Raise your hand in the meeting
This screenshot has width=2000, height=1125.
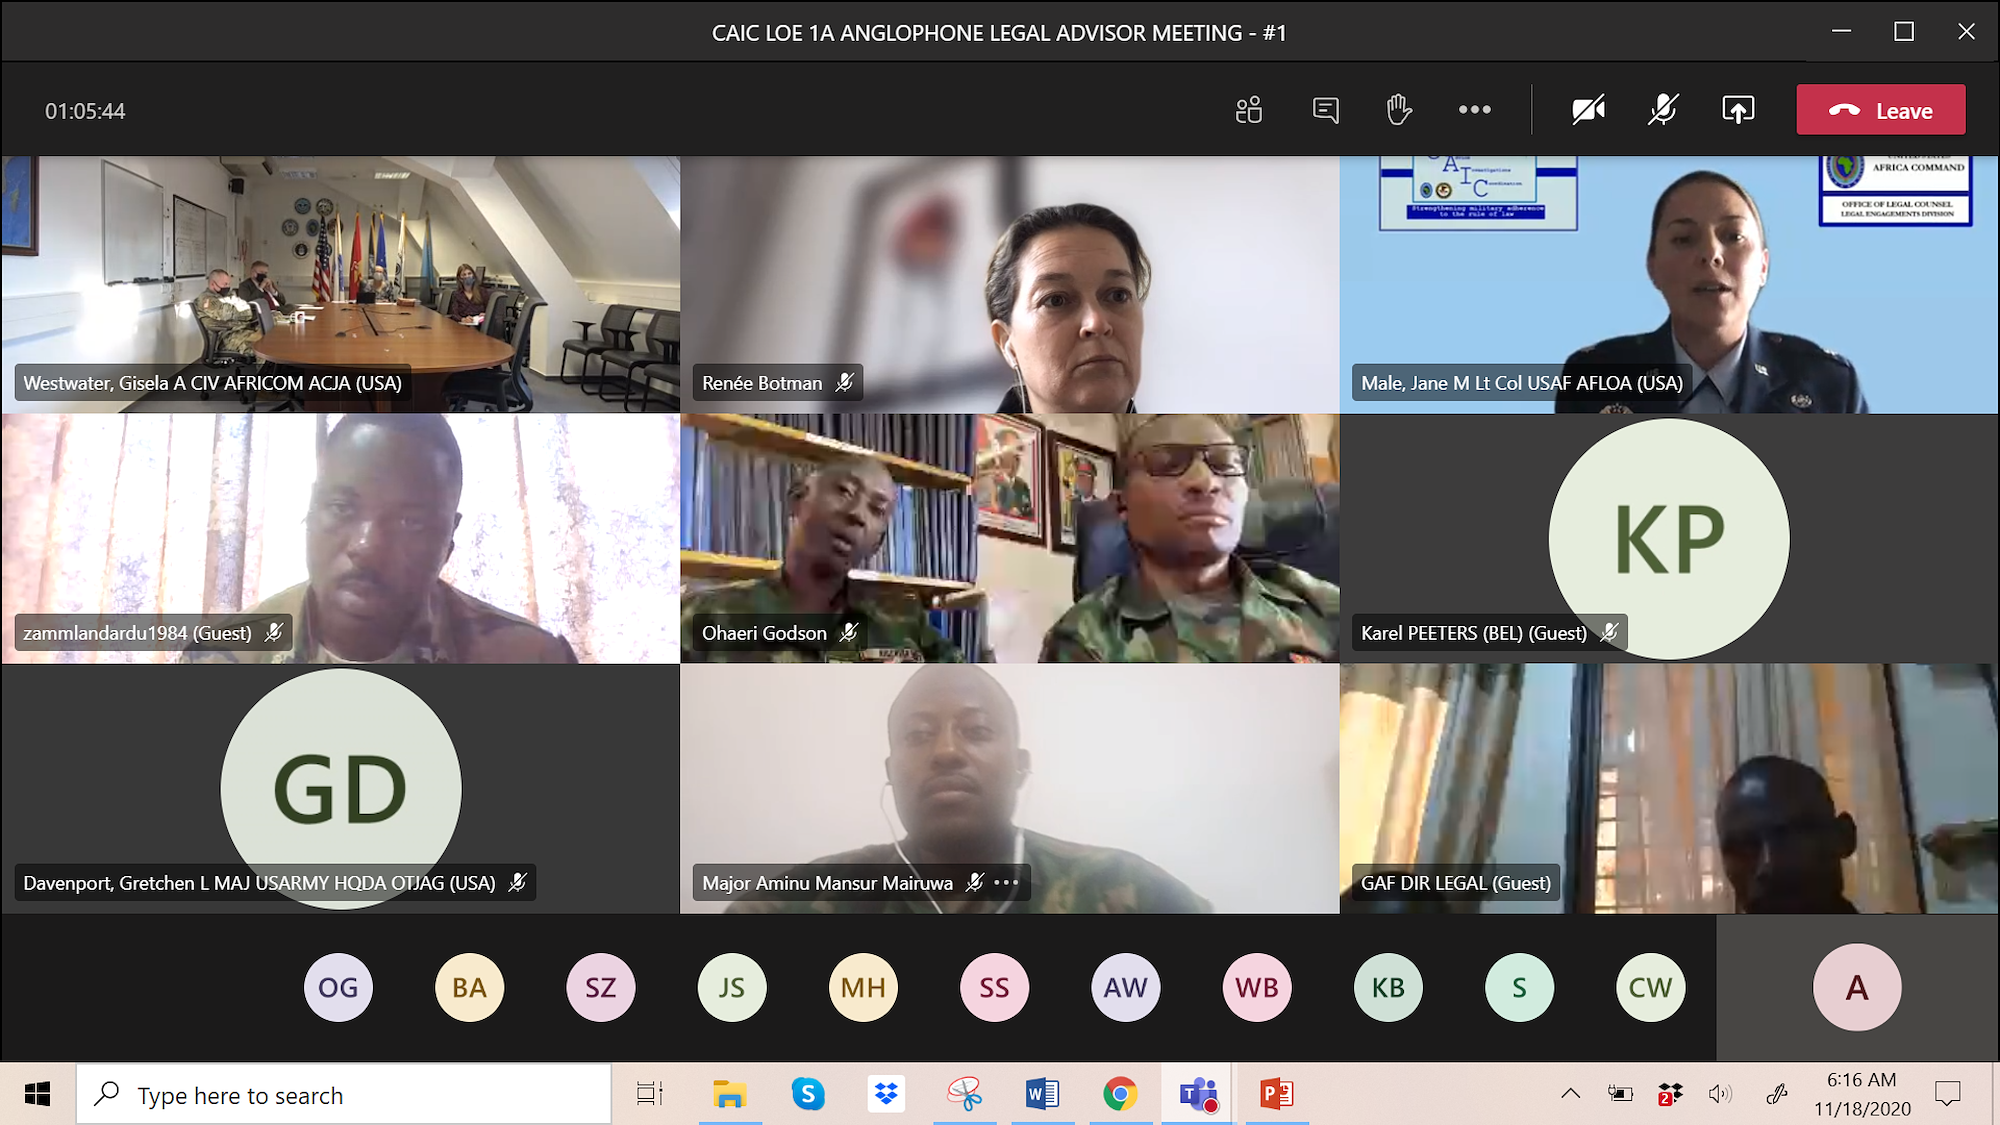(1398, 109)
